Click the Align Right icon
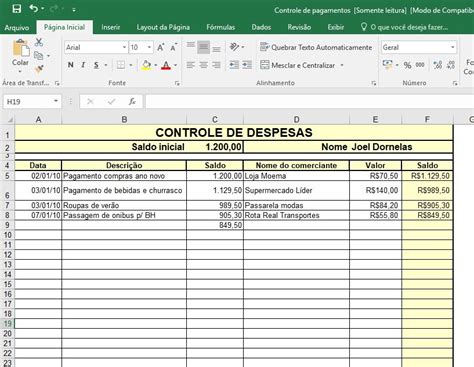The image size is (474, 367). click(x=216, y=65)
